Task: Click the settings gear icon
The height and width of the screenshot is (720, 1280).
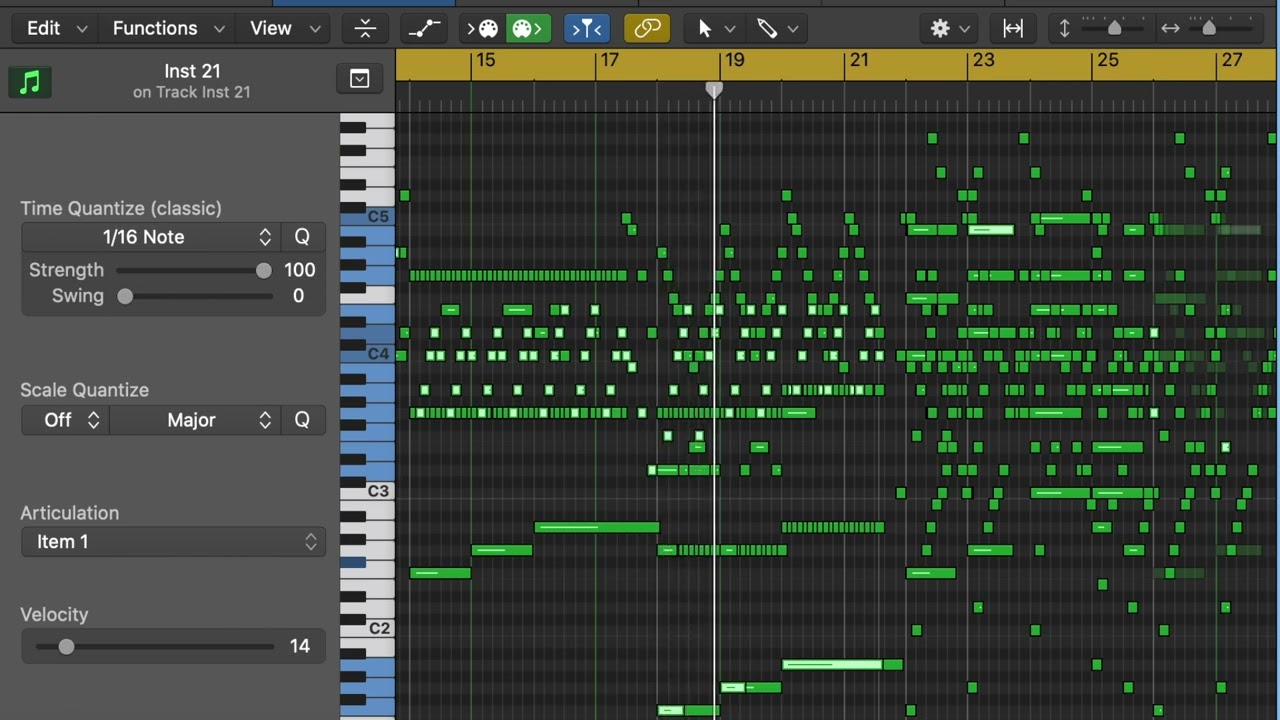Action: pos(940,28)
